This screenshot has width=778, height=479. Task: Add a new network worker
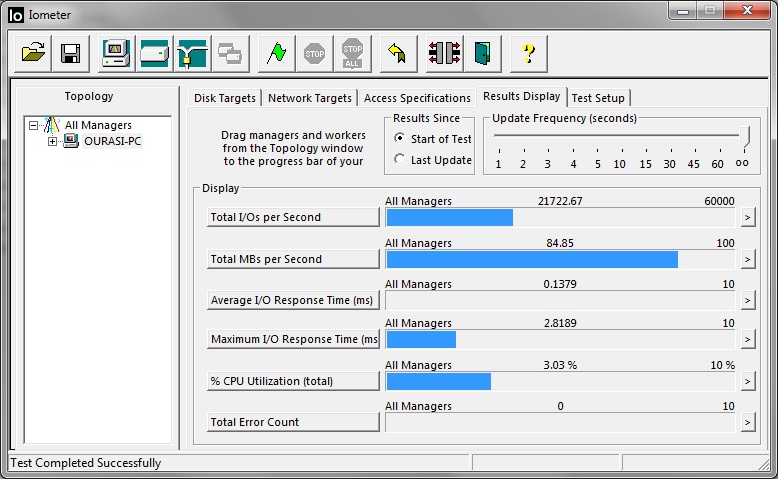pyautogui.click(x=193, y=53)
